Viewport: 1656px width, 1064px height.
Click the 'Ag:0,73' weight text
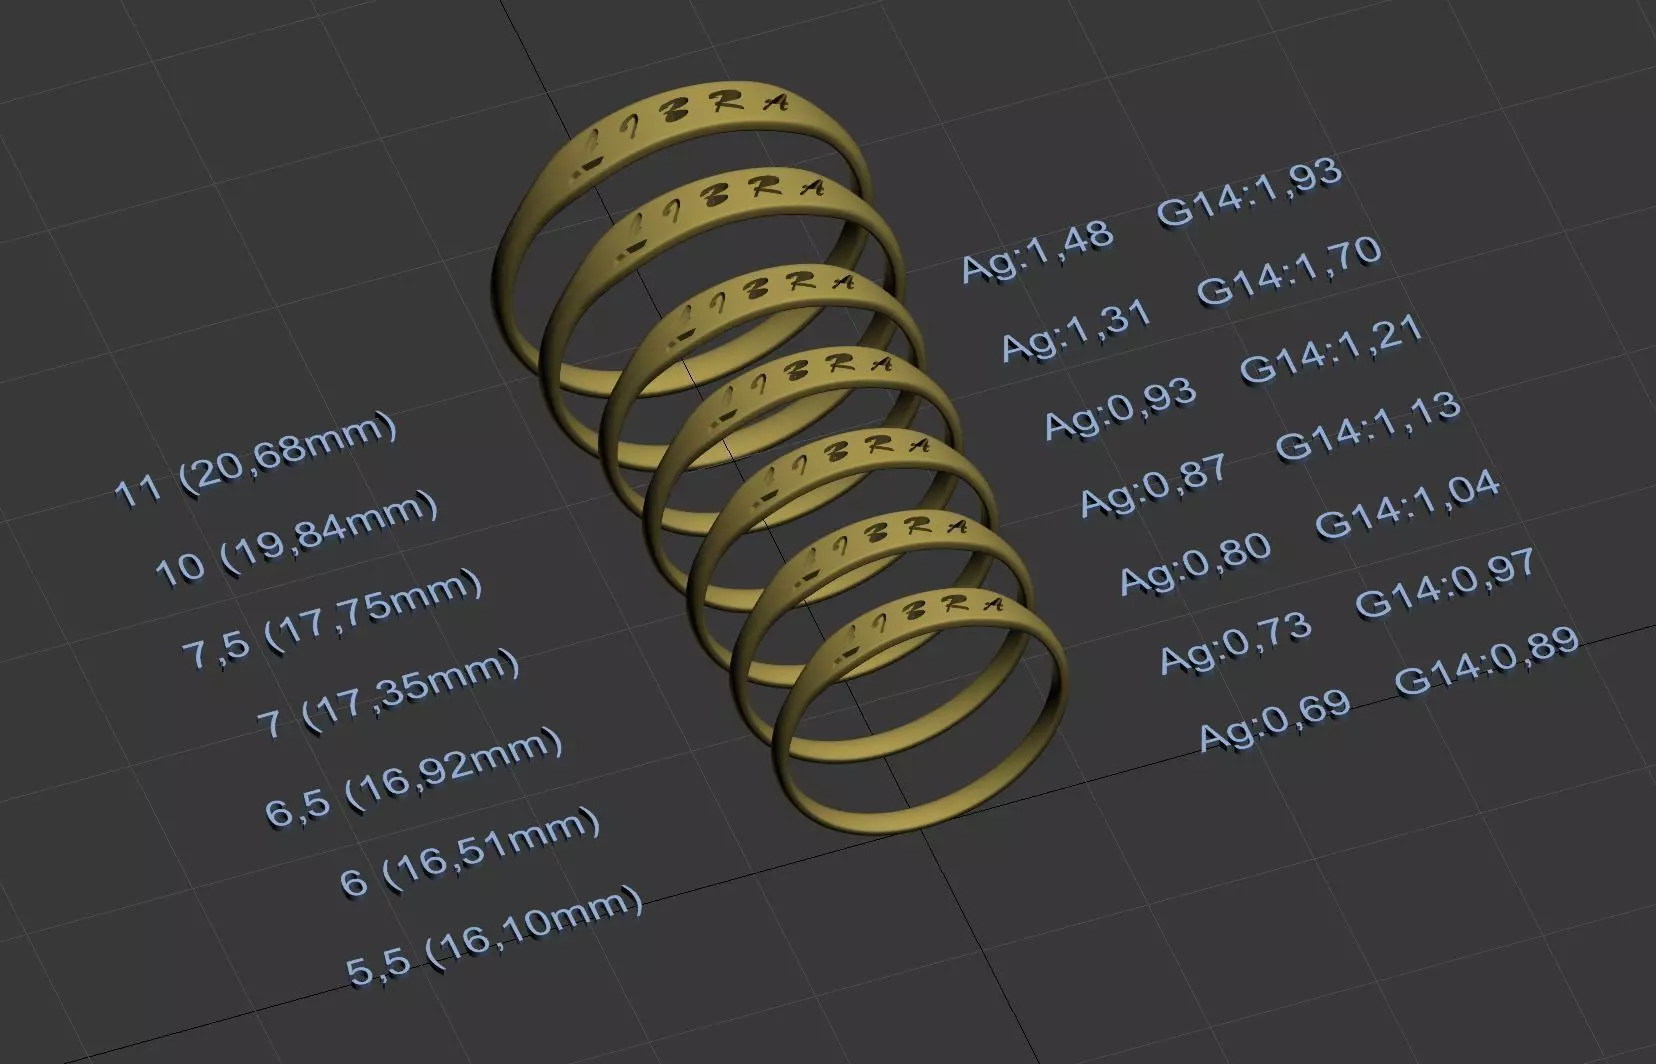coord(1235,643)
